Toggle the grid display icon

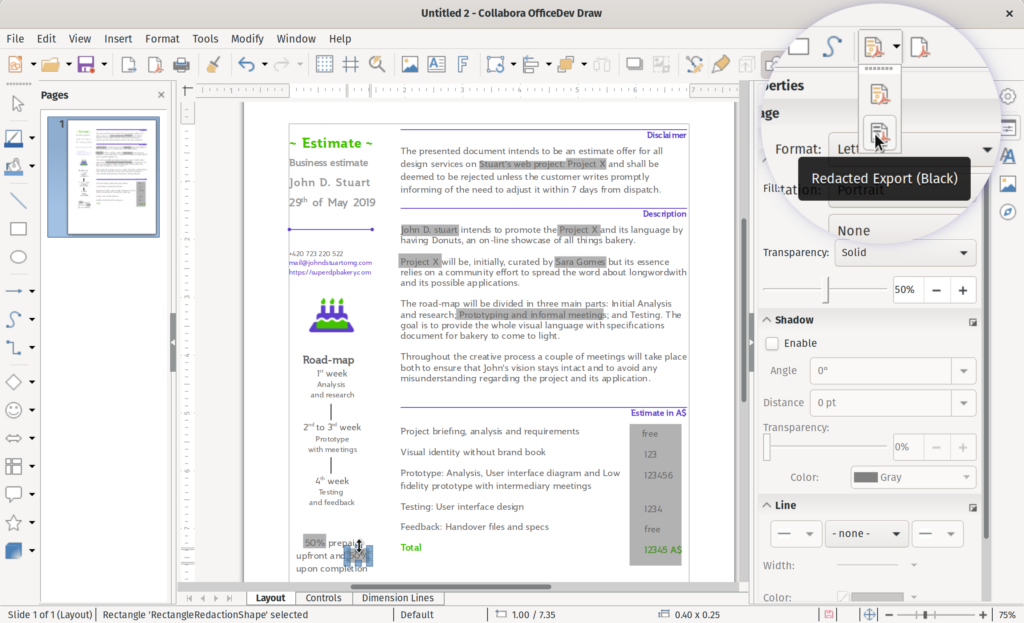click(324, 65)
